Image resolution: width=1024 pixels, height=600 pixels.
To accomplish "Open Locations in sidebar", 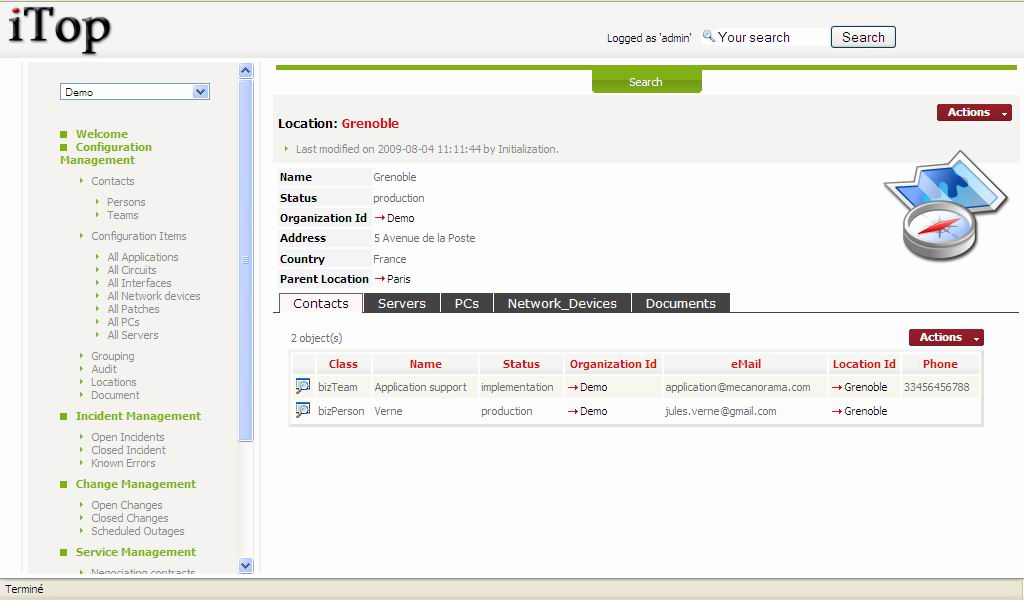I will (114, 382).
